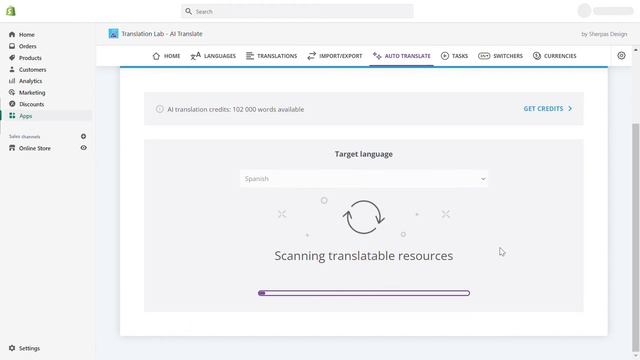
Task: Click the page vertical scrollbar
Action: pos(636,237)
